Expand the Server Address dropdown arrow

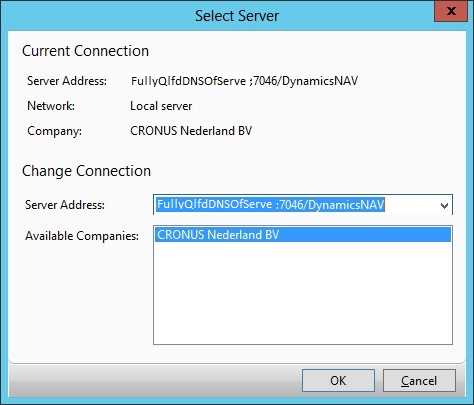coord(444,205)
